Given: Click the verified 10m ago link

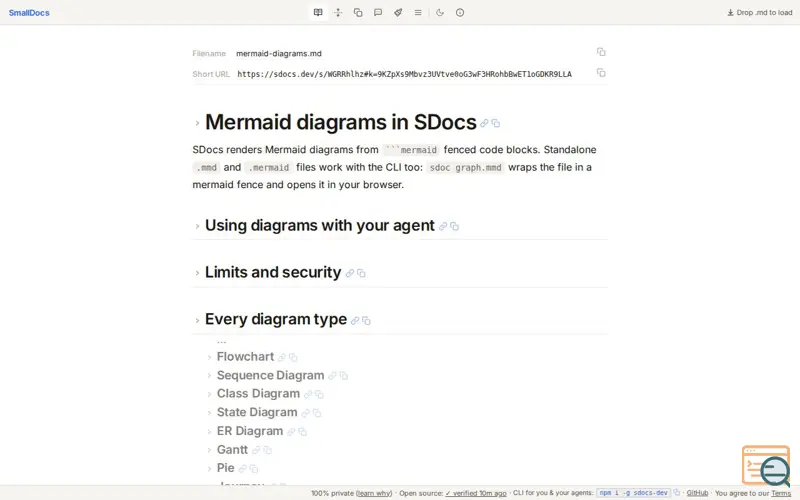Looking at the screenshot, I should (x=476, y=493).
